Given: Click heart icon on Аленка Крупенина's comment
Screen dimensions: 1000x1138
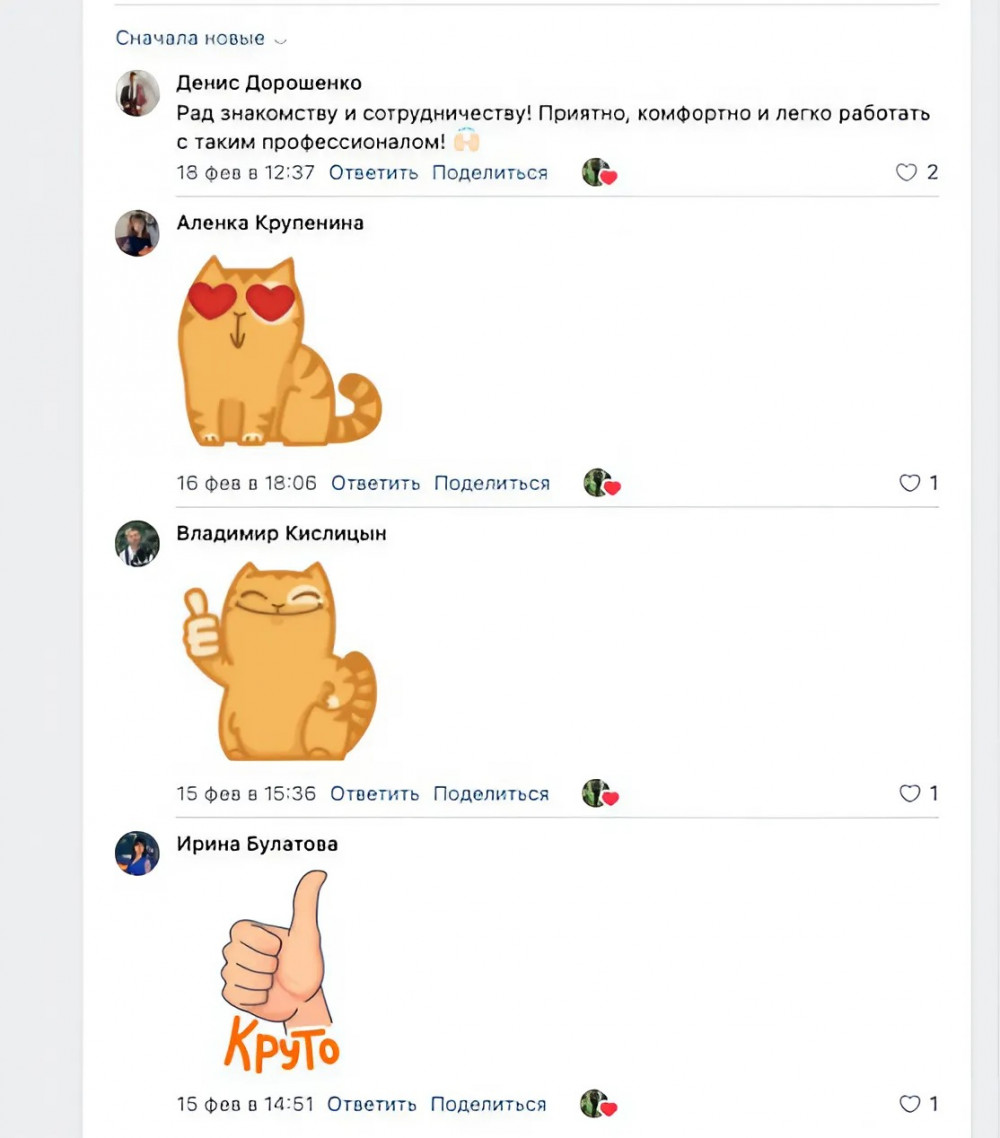Looking at the screenshot, I should (909, 483).
